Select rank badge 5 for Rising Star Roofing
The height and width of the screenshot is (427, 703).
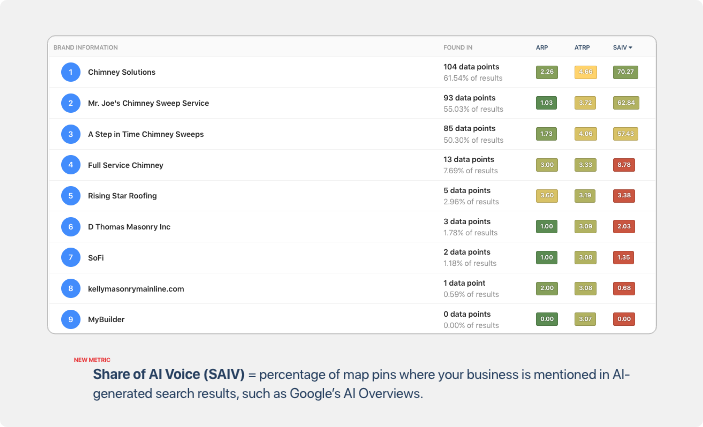(70, 196)
